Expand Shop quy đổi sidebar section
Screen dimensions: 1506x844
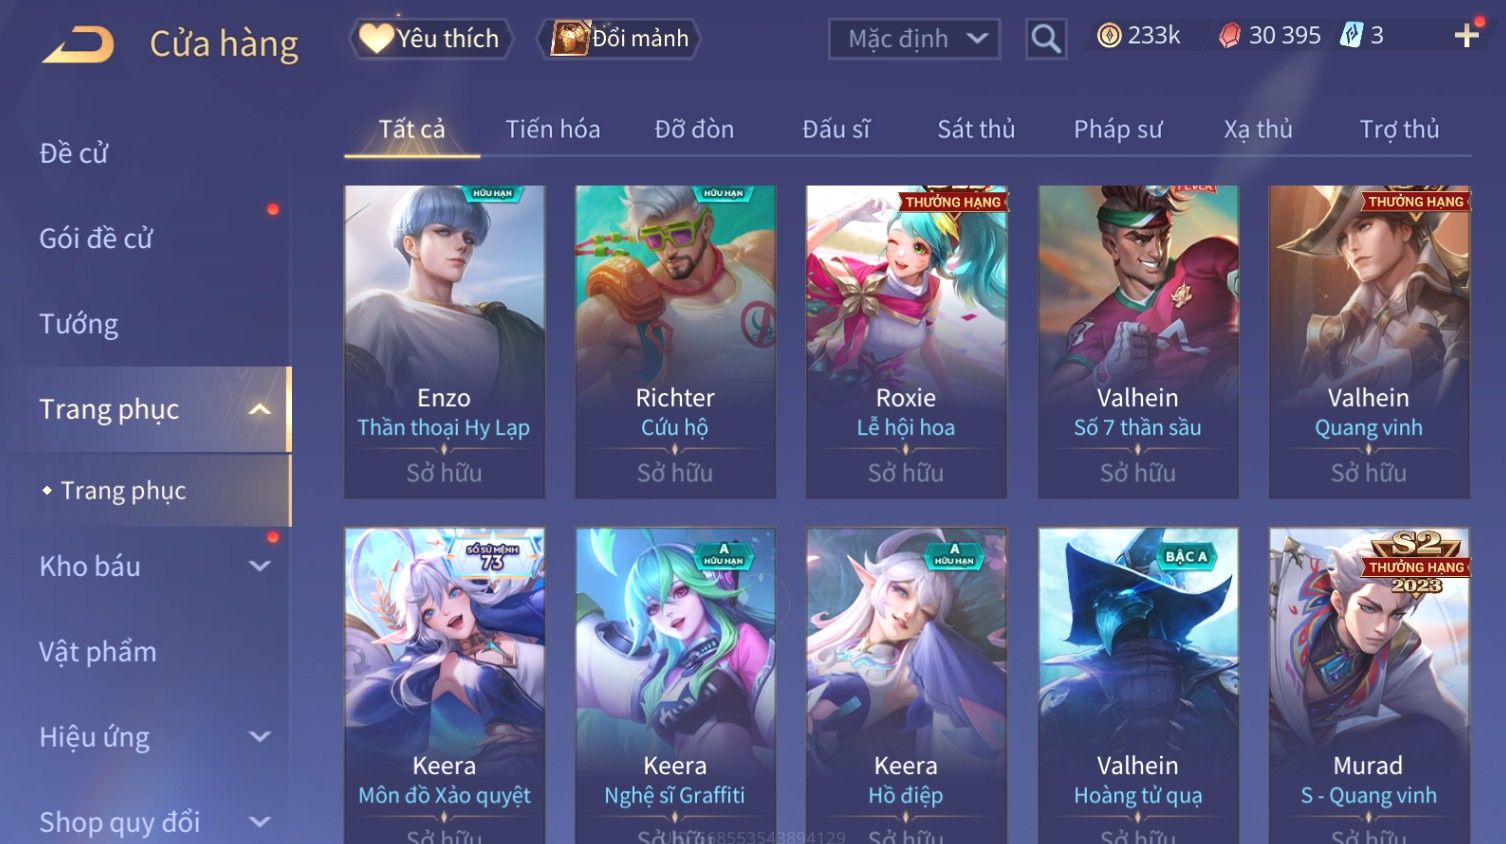tap(259, 822)
